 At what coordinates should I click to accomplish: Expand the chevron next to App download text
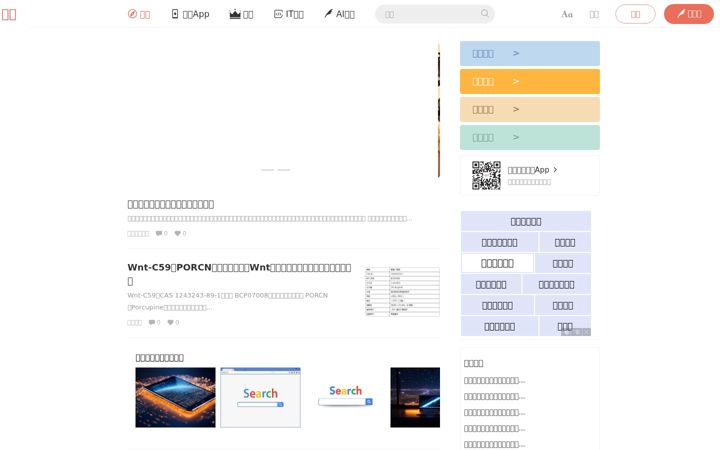click(555, 169)
